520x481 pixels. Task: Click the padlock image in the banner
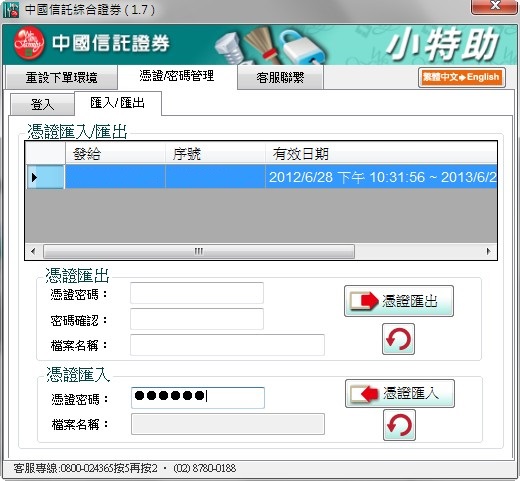303,47
